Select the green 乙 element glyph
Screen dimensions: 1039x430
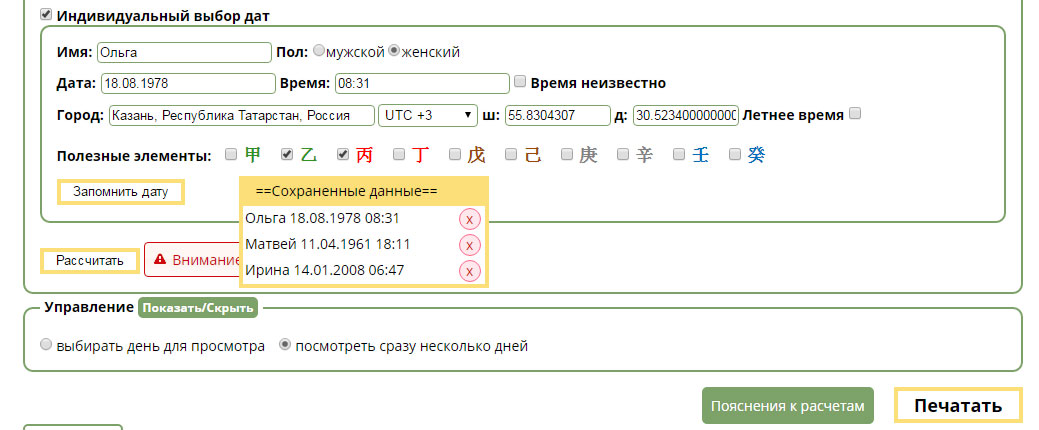(x=309, y=155)
